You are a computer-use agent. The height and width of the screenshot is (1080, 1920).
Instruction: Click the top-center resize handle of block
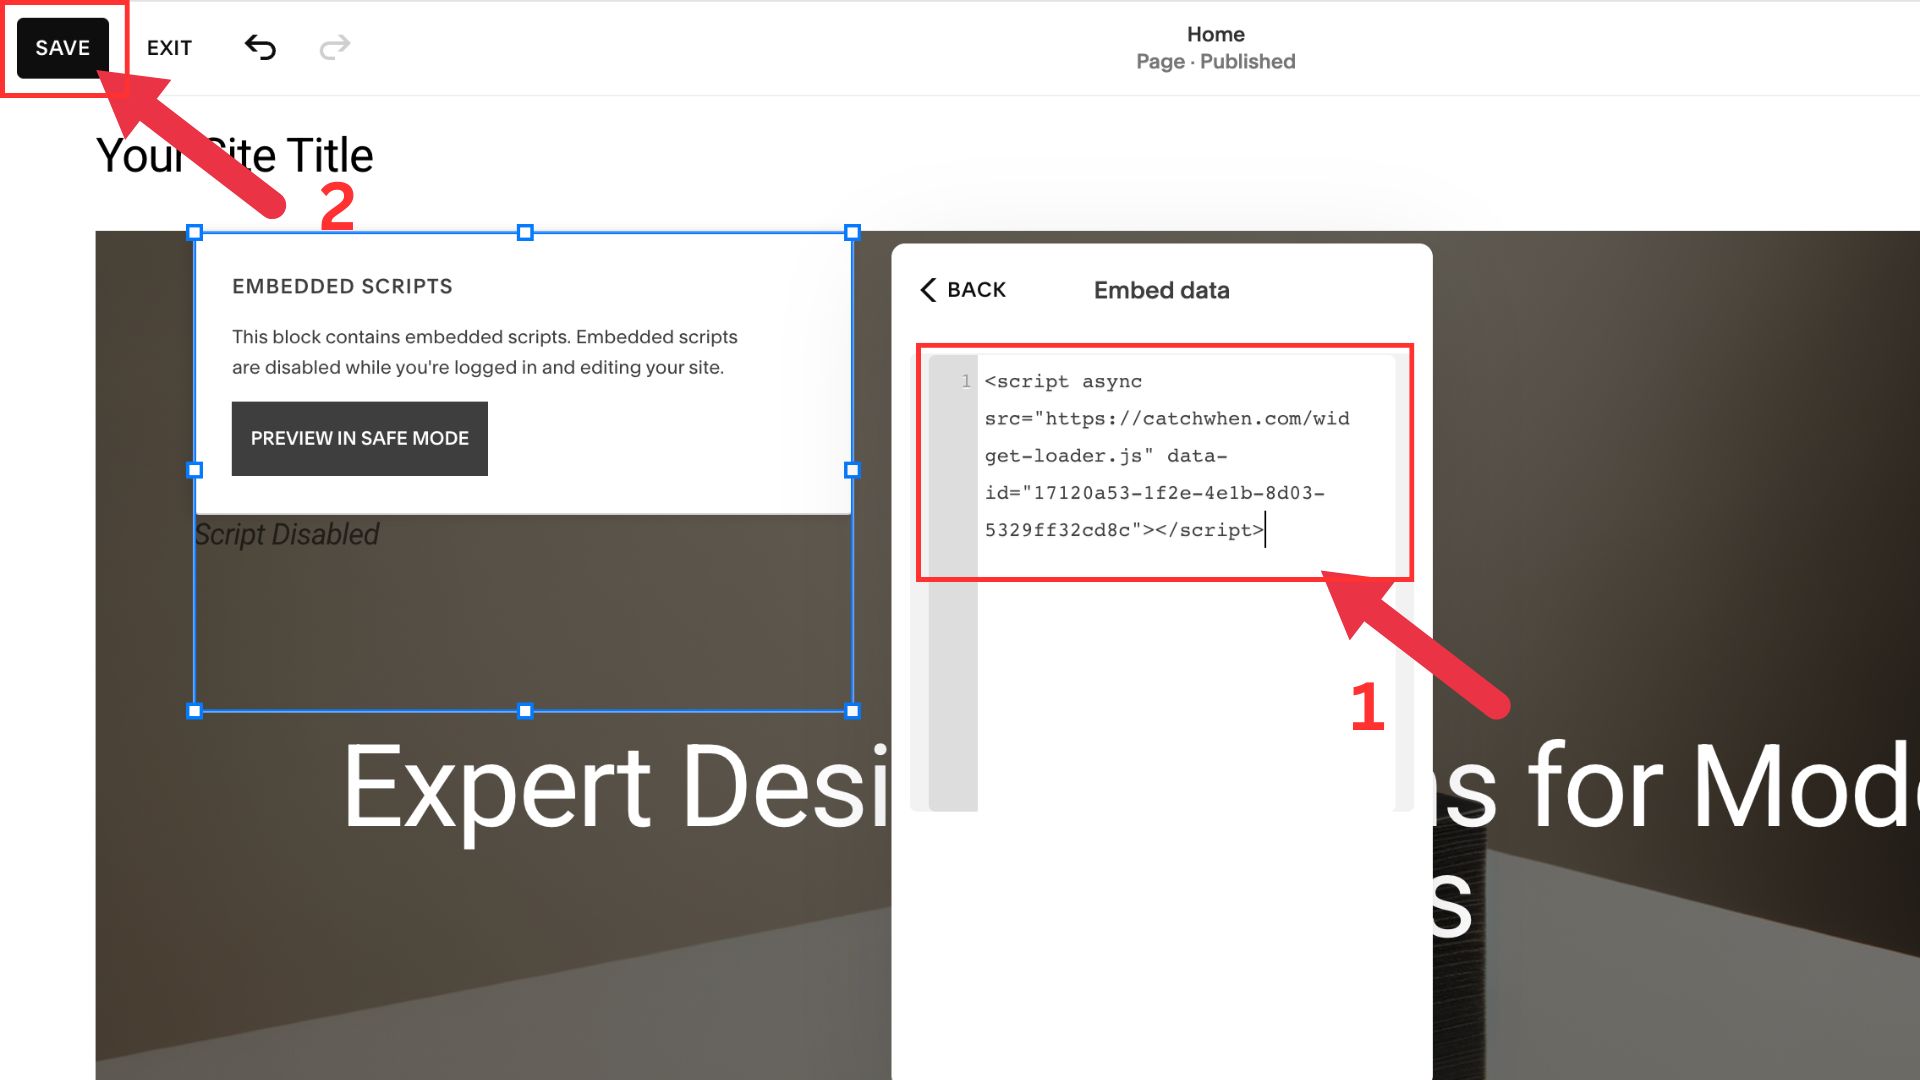(525, 233)
